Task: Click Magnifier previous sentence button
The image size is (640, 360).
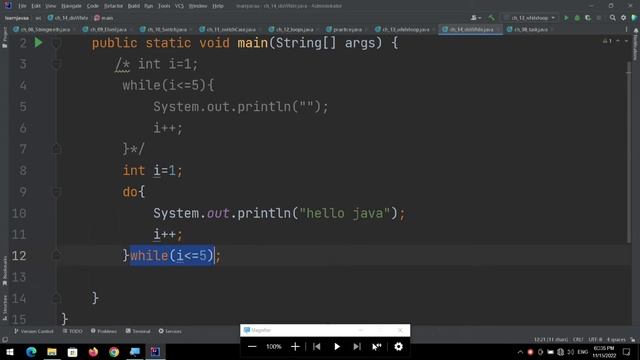Action: pyautogui.click(x=317, y=347)
